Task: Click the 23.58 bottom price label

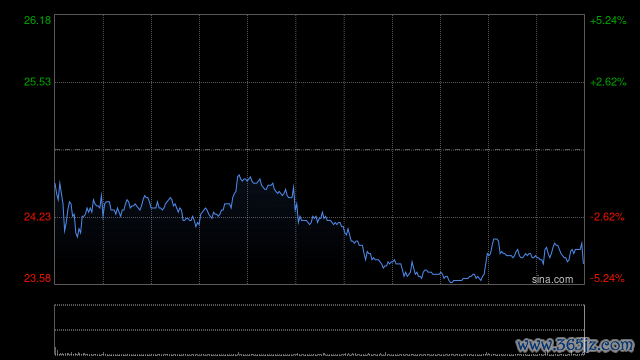Action: pyautogui.click(x=38, y=278)
